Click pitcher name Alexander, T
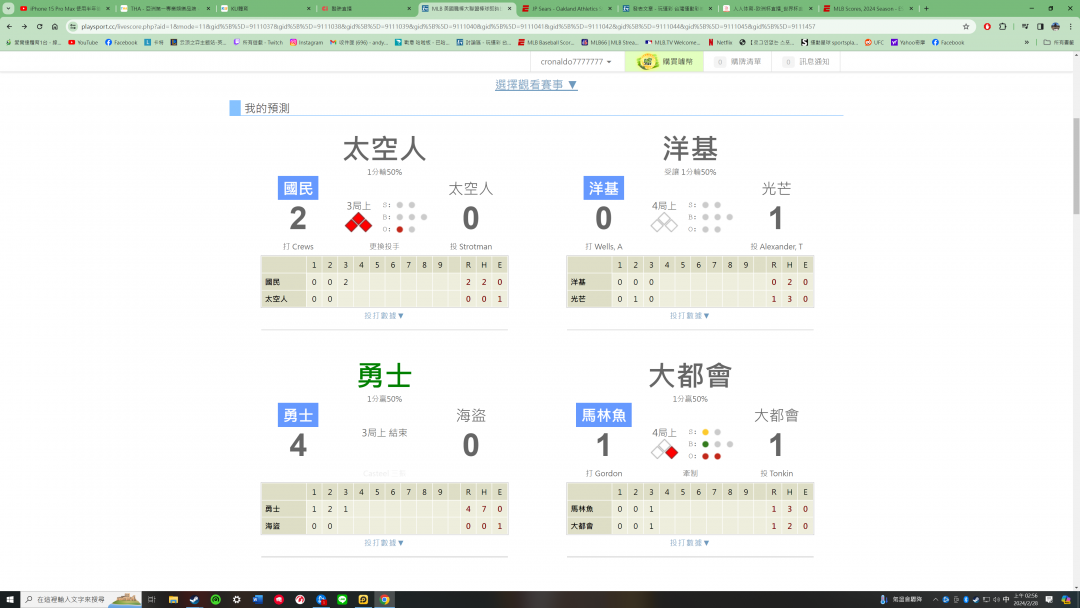 point(781,247)
